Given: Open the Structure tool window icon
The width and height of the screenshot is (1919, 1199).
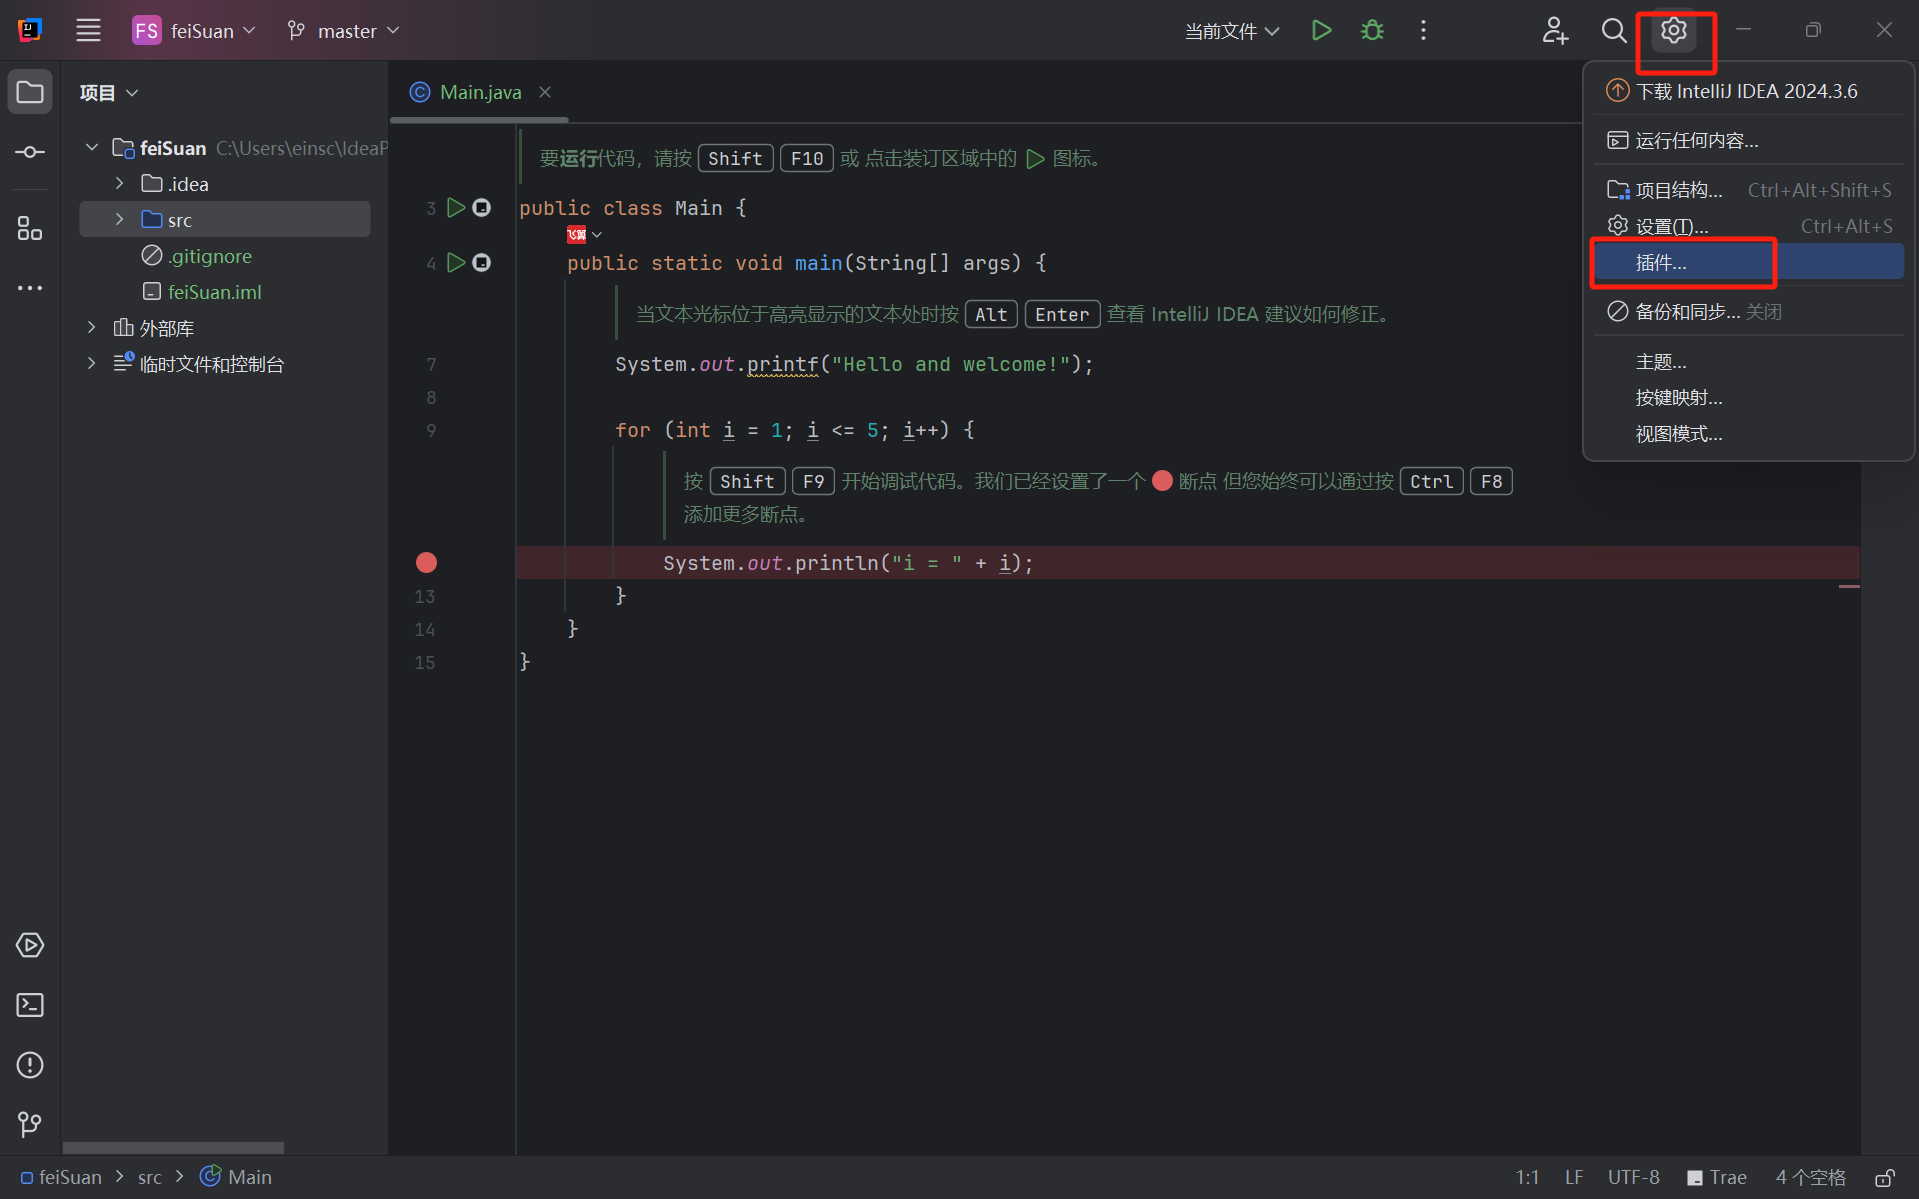Looking at the screenshot, I should tap(30, 228).
